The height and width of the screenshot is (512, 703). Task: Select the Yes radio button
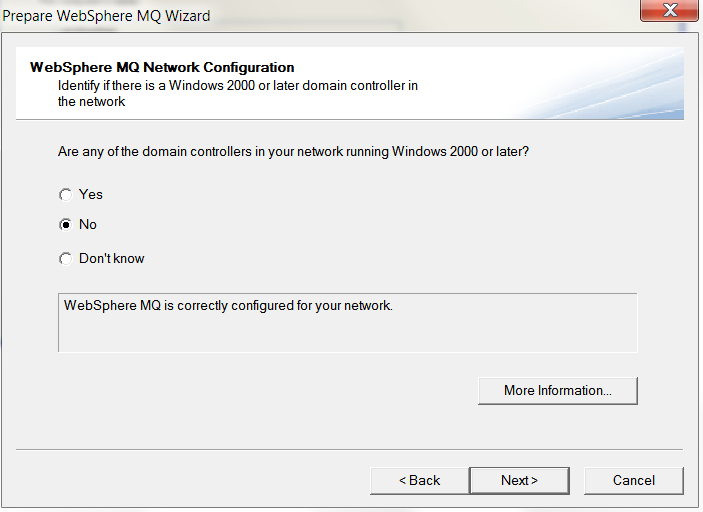[x=65, y=195]
